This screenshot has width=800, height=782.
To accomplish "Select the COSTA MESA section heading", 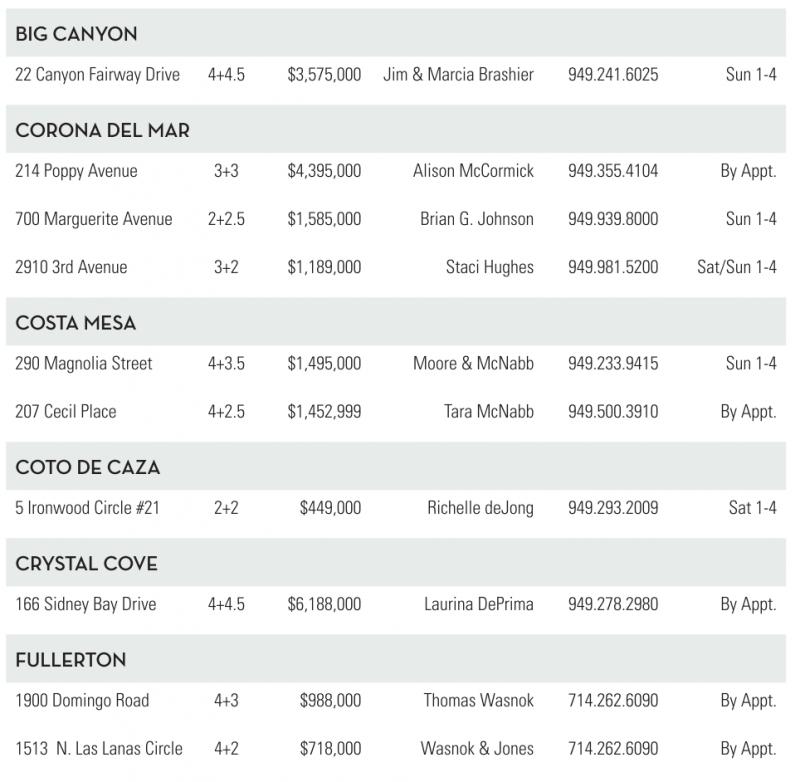I will click(x=75, y=323).
